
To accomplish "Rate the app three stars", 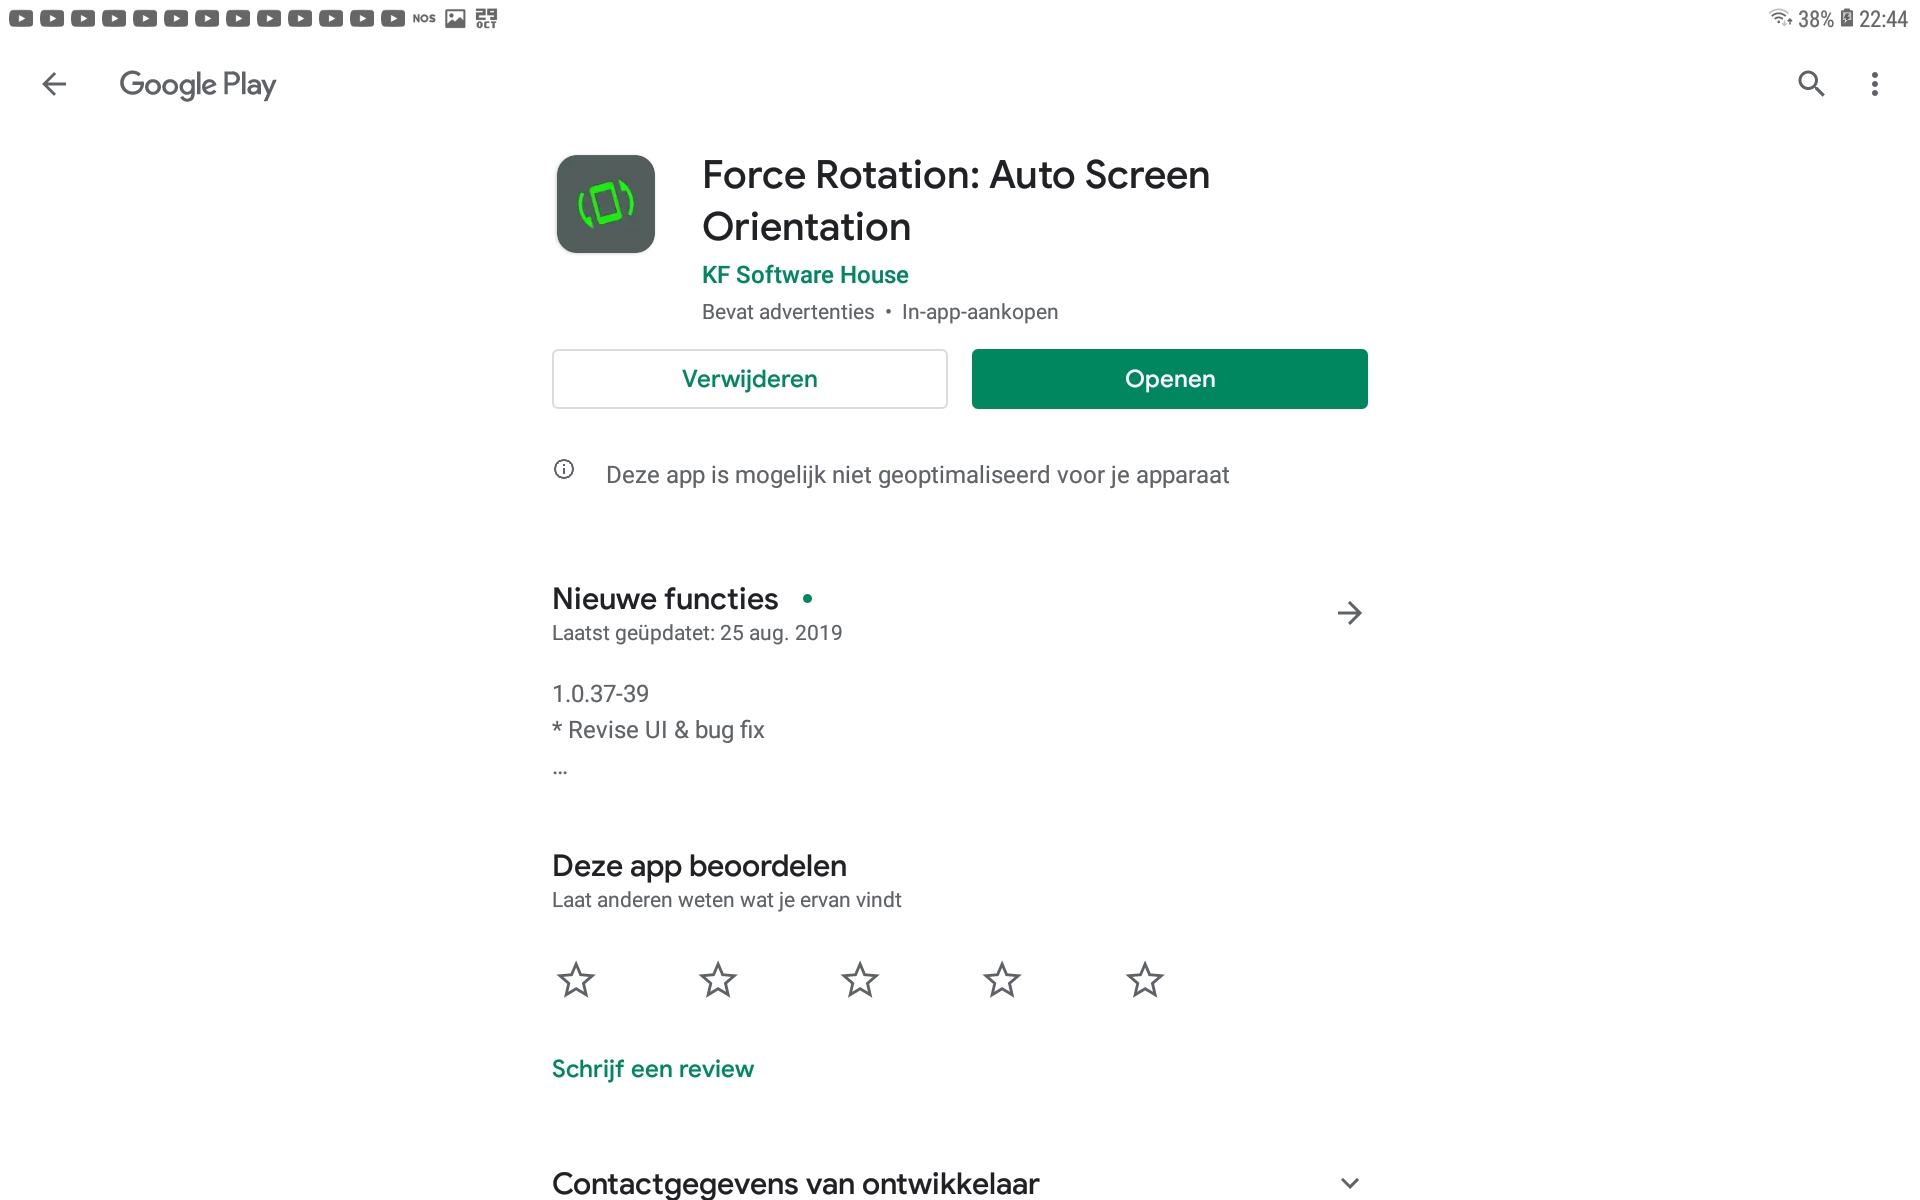I will click(x=860, y=980).
